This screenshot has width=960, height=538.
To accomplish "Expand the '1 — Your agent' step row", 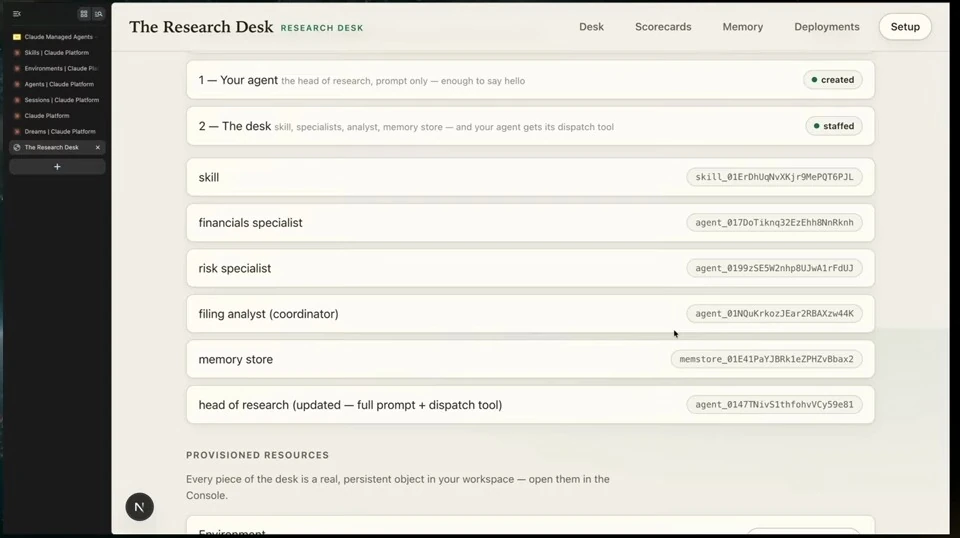I will pyautogui.click(x=530, y=80).
